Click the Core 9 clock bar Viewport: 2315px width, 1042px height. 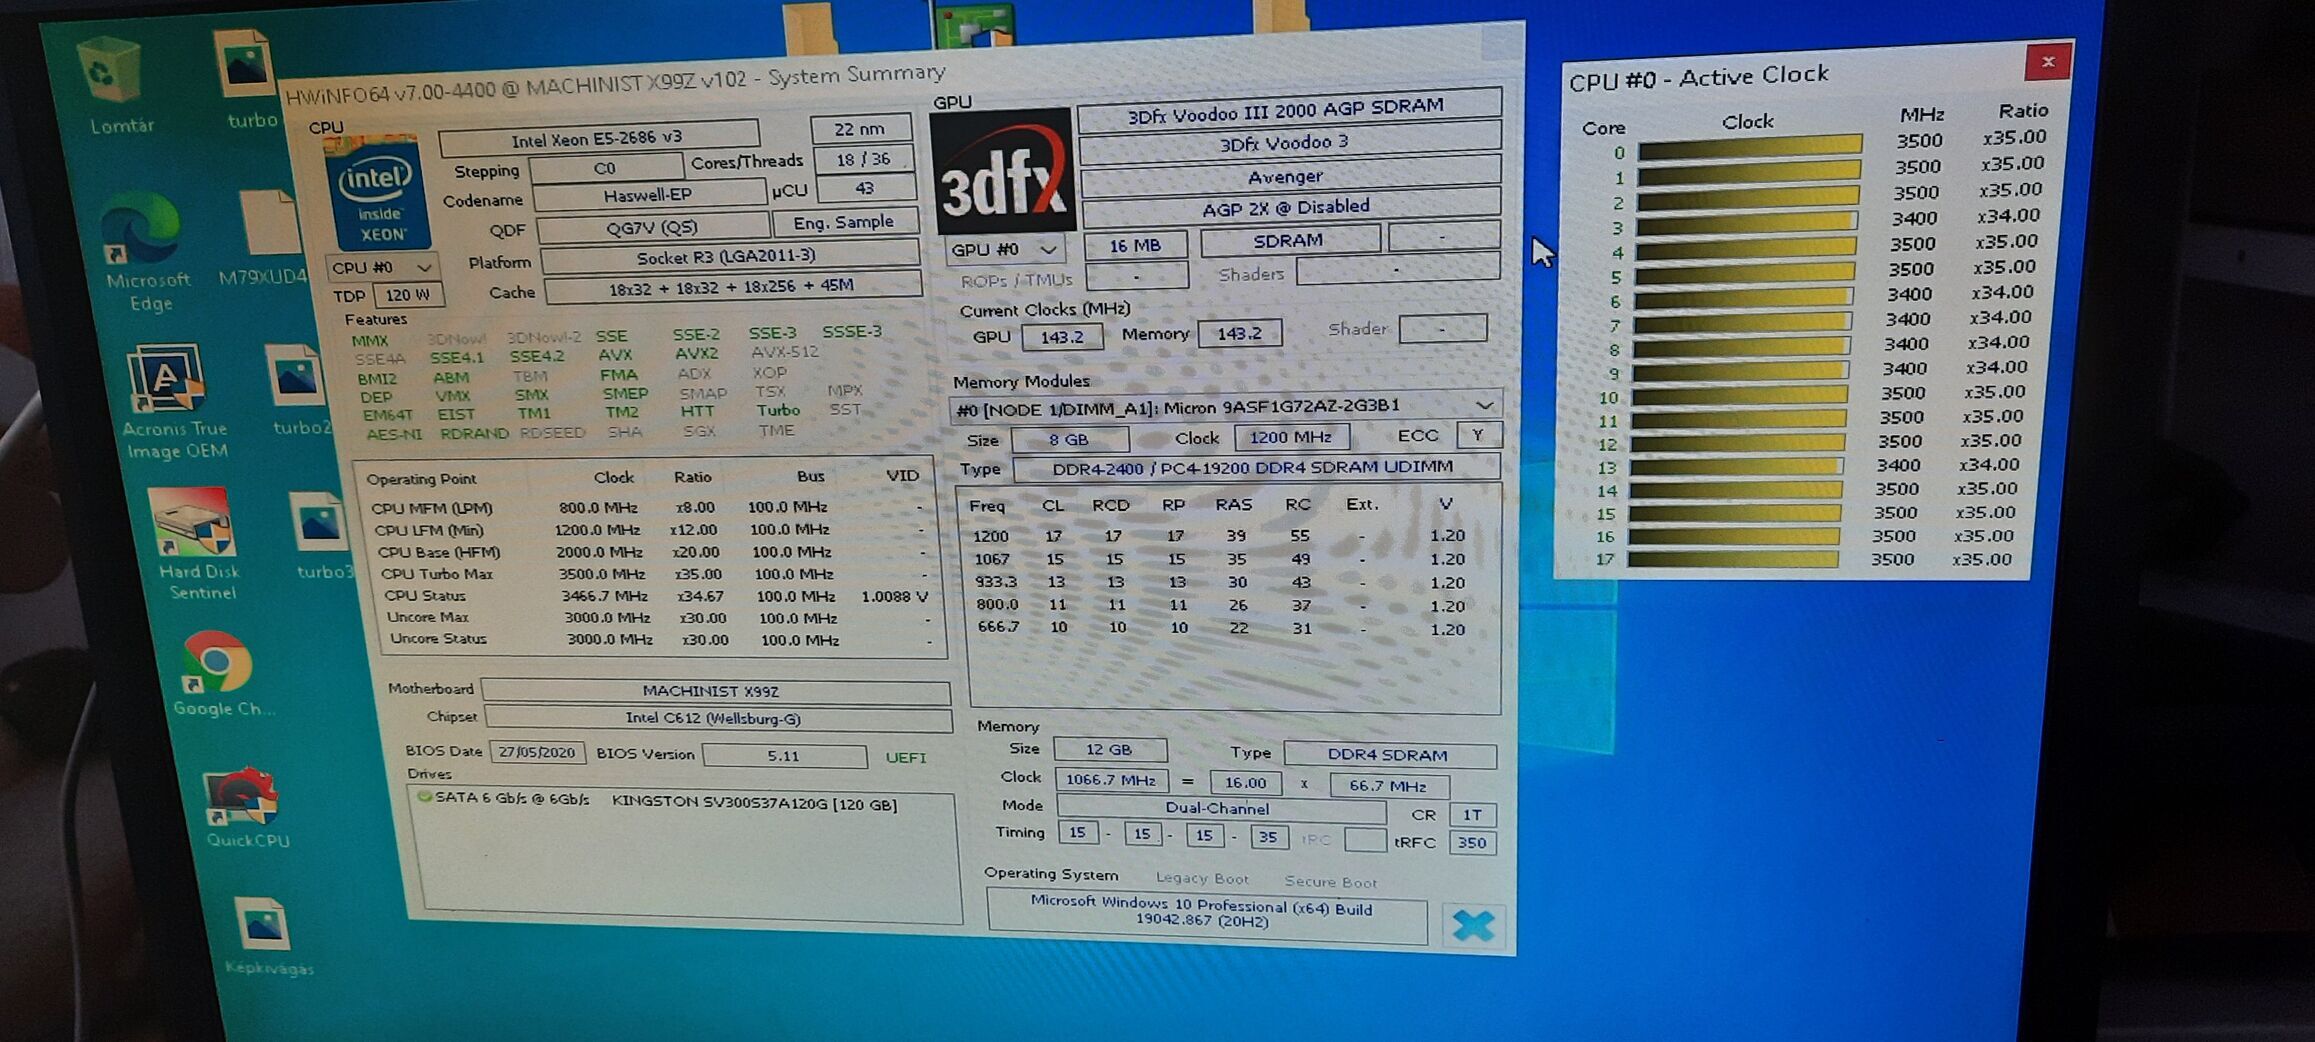(1739, 372)
